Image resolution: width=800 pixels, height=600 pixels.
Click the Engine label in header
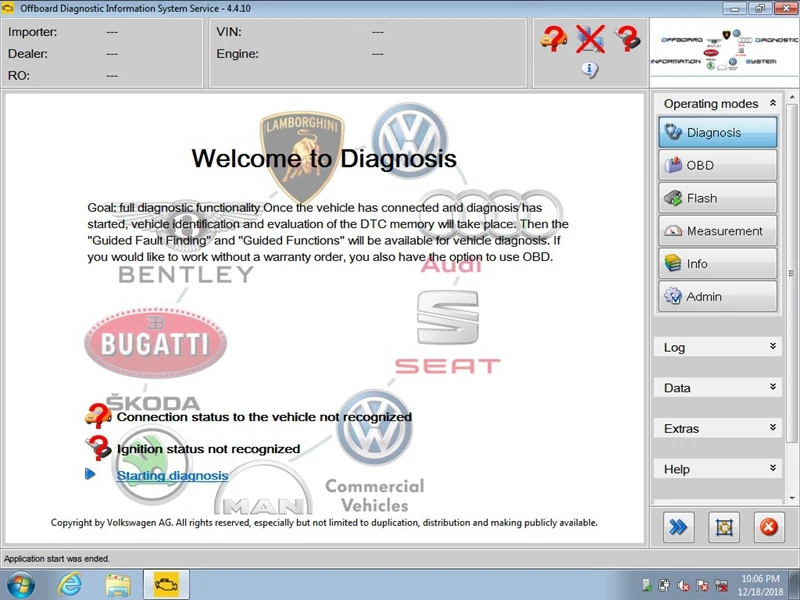237,54
